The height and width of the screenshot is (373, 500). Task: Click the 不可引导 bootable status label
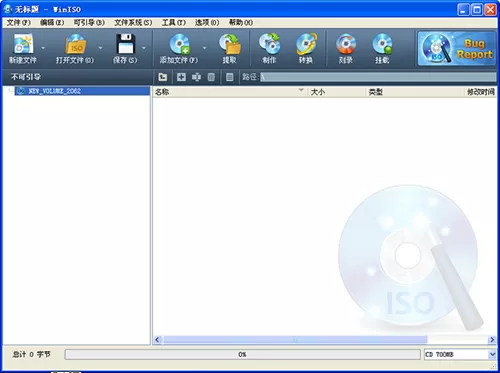tap(26, 77)
